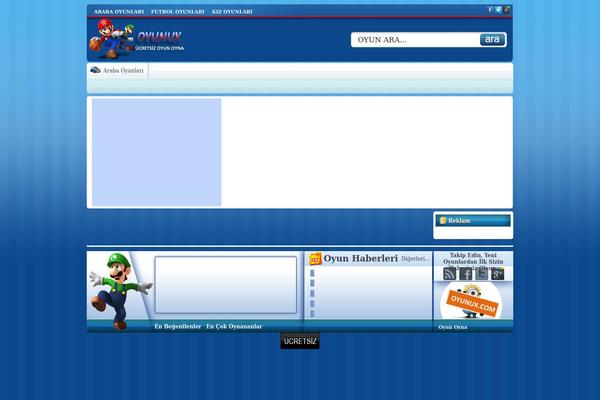The image size is (600, 400).
Task: Click the large Twitter icon in footer
Action: click(481, 274)
